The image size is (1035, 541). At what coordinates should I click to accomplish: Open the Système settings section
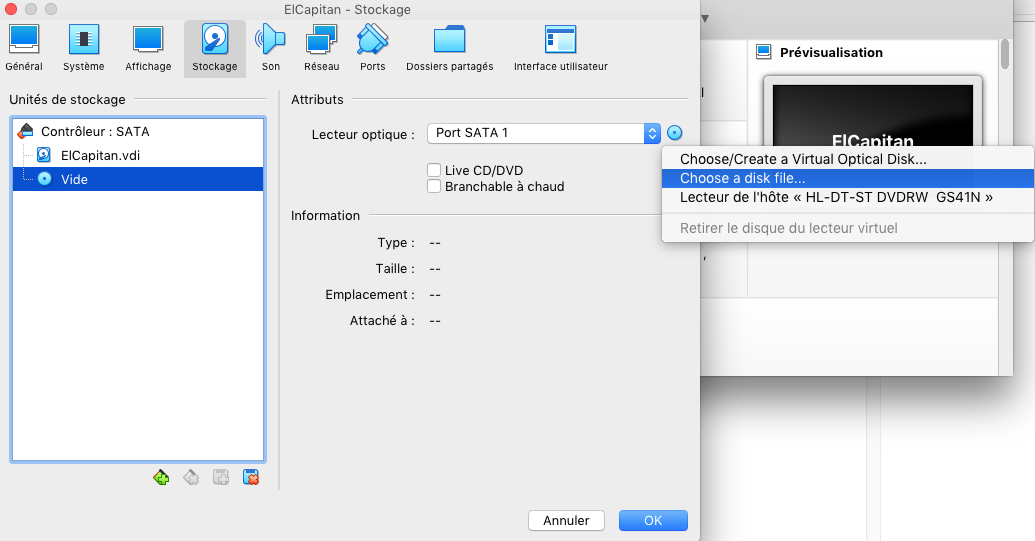pyautogui.click(x=84, y=48)
